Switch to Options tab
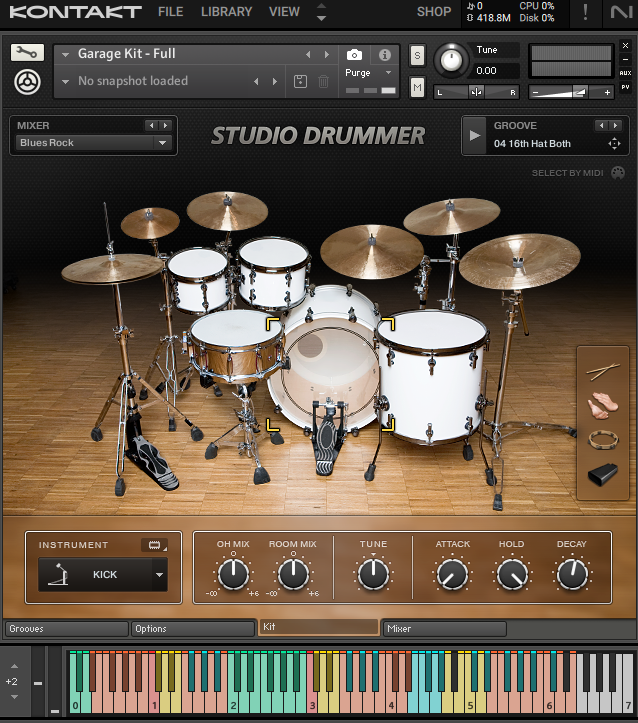The image size is (638, 723). [x=193, y=629]
